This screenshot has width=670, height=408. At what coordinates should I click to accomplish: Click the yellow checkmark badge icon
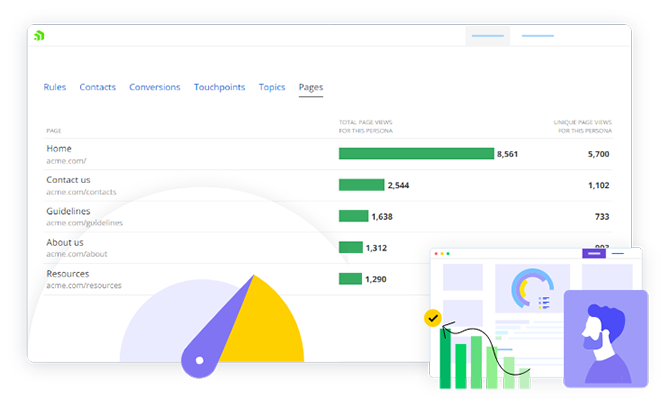(x=432, y=318)
